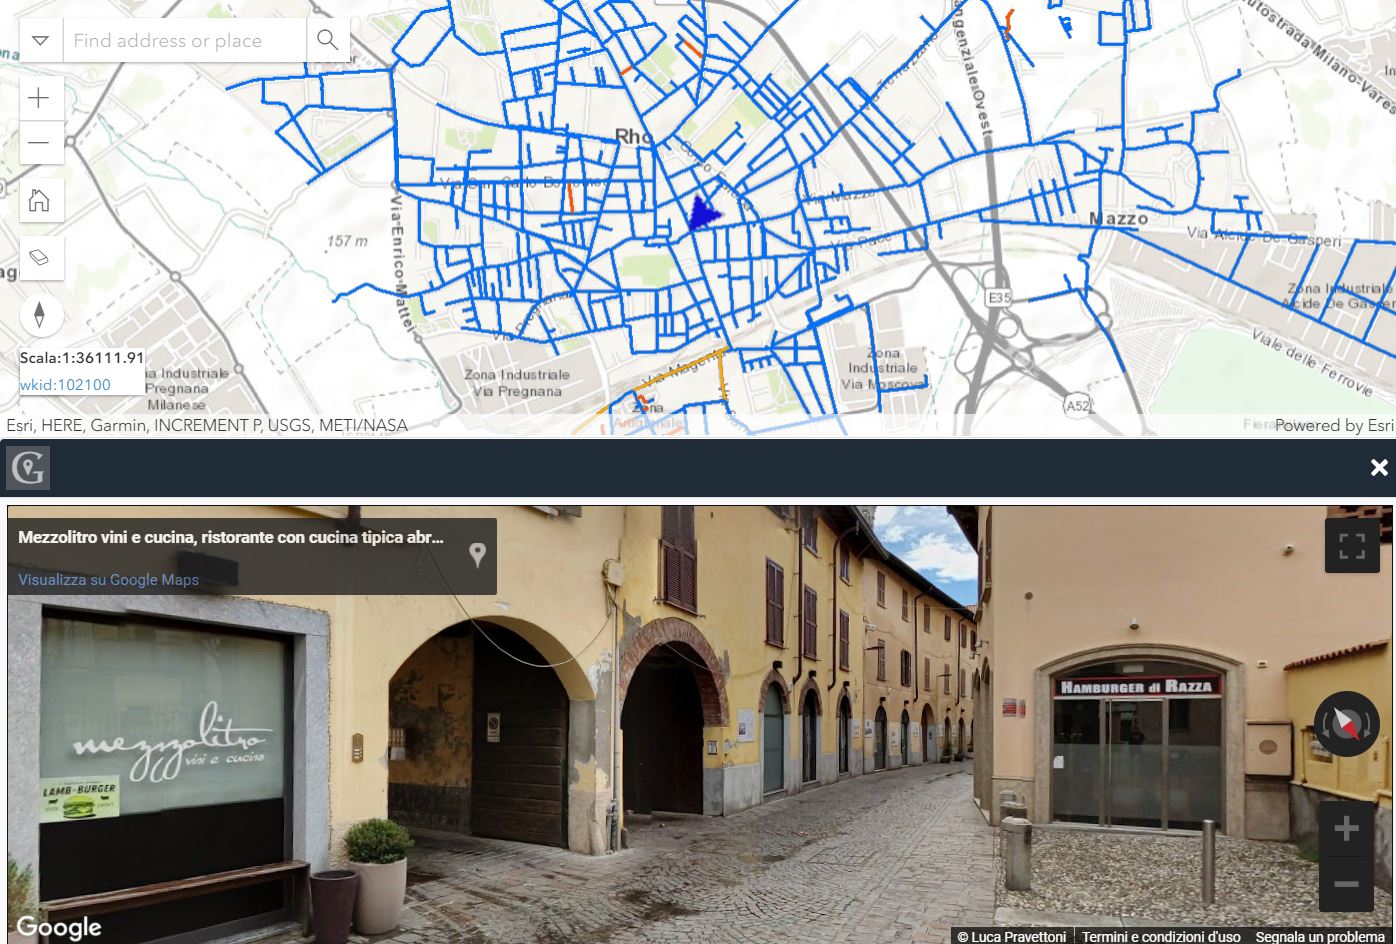Click the Google Street View widget icon
The width and height of the screenshot is (1396, 944).
28,468
